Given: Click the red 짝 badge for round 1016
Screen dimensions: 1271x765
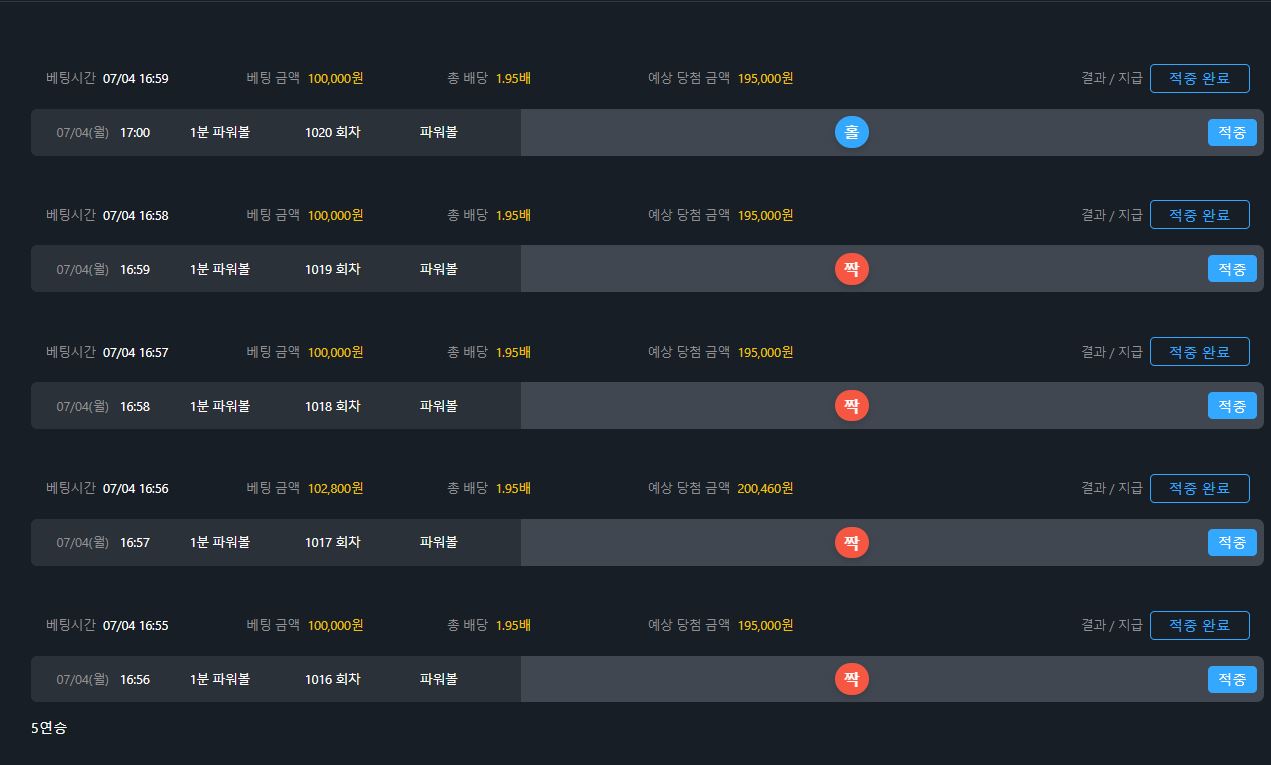Looking at the screenshot, I should click(x=852, y=680).
